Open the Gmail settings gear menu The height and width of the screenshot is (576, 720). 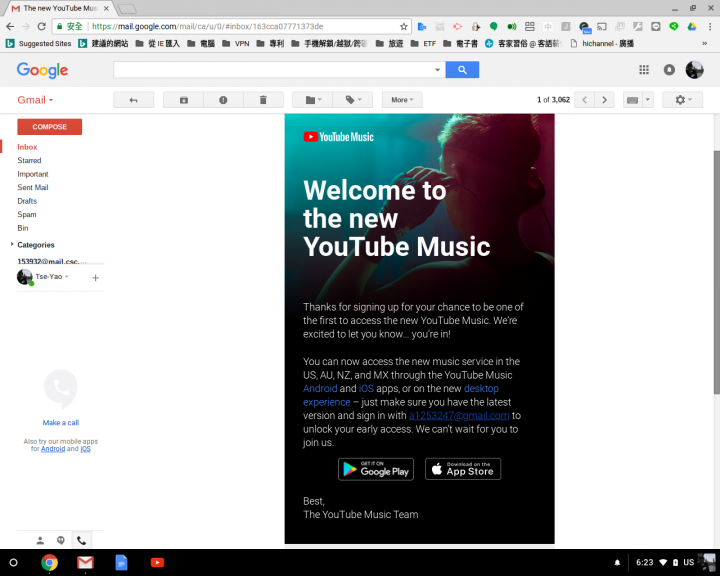[682, 100]
